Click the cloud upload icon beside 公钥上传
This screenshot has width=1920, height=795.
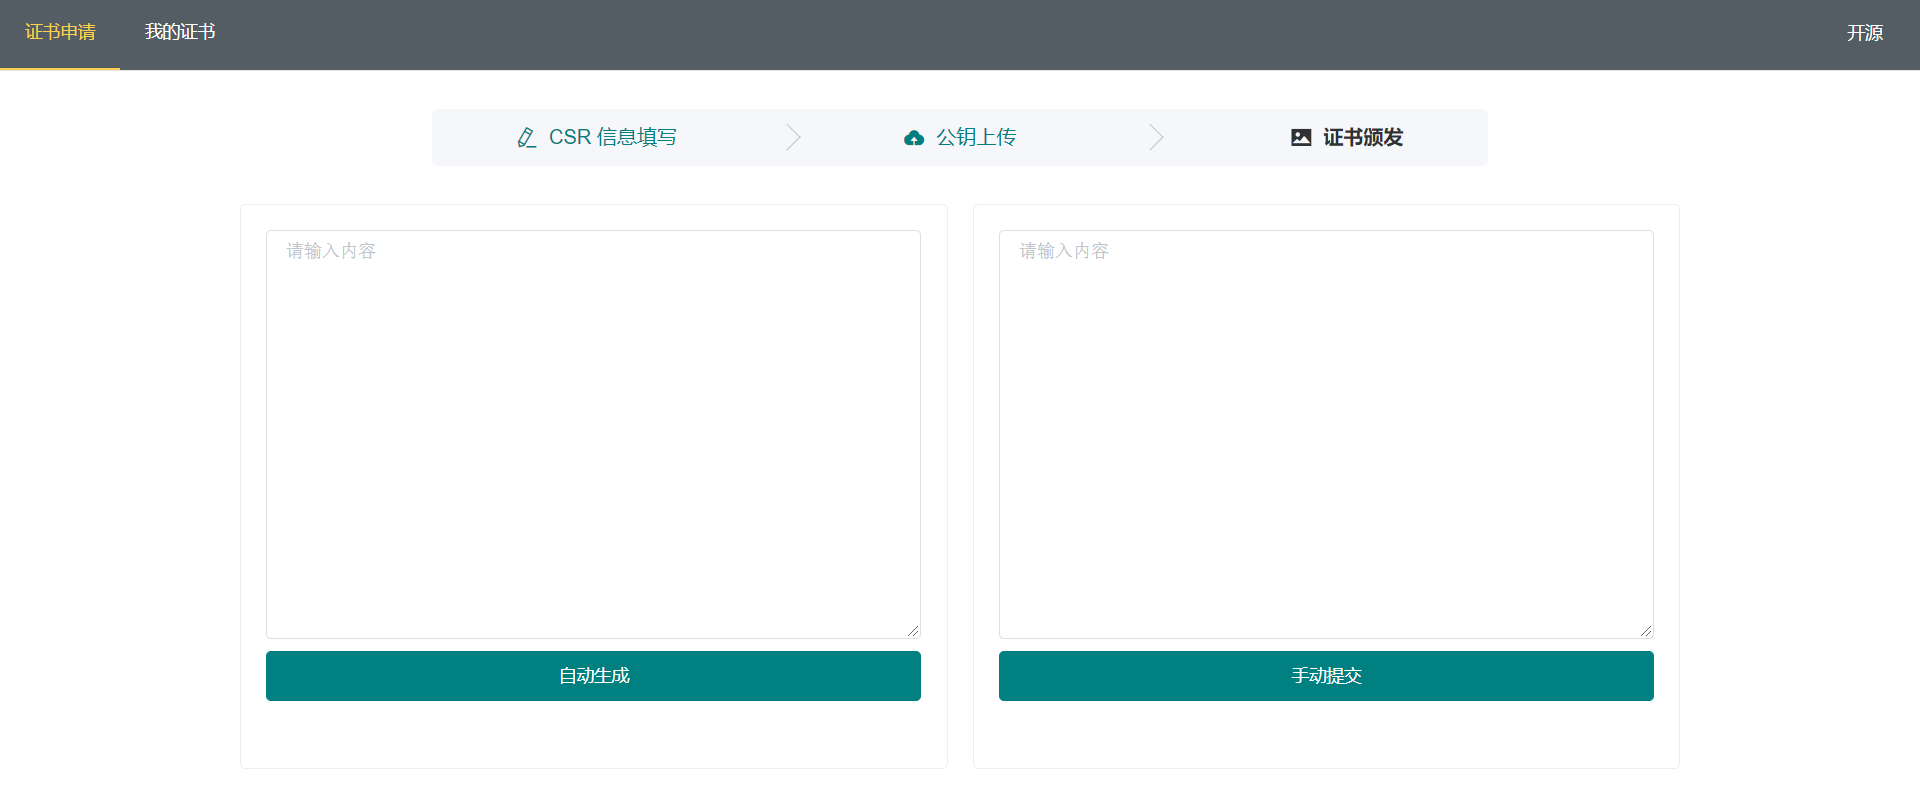[913, 138]
